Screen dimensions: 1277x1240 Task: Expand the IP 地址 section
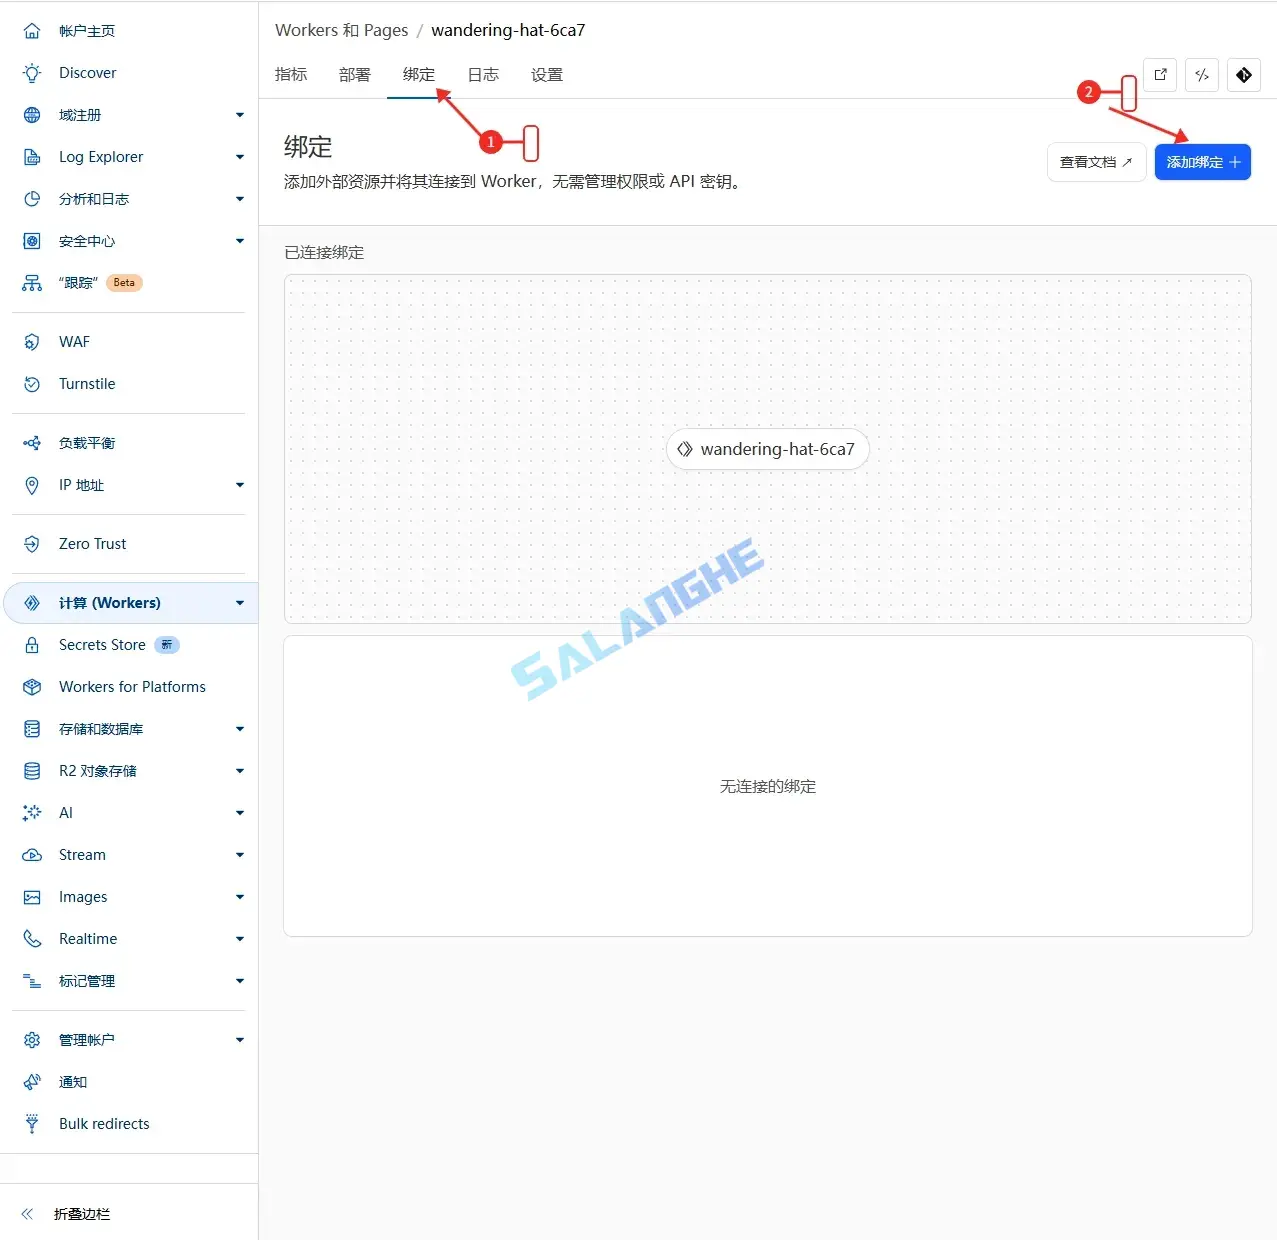(239, 485)
